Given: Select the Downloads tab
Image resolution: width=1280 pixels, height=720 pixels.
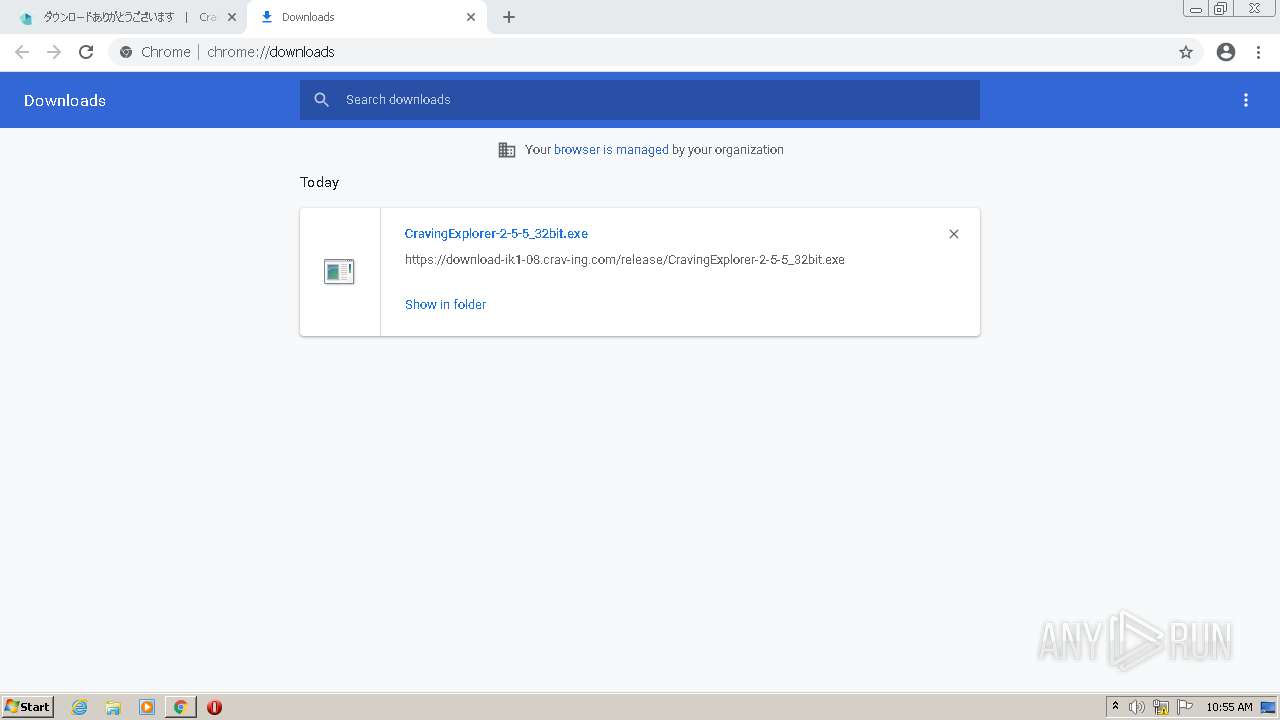Looking at the screenshot, I should 366,17.
